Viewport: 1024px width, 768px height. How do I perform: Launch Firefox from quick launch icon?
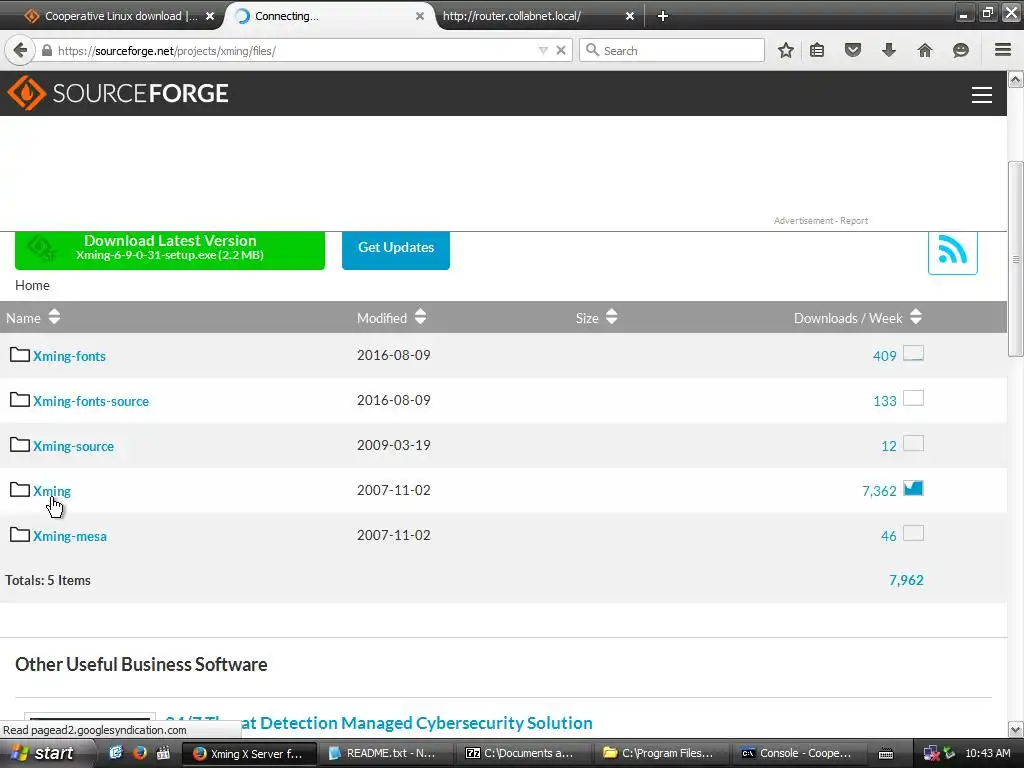click(139, 753)
